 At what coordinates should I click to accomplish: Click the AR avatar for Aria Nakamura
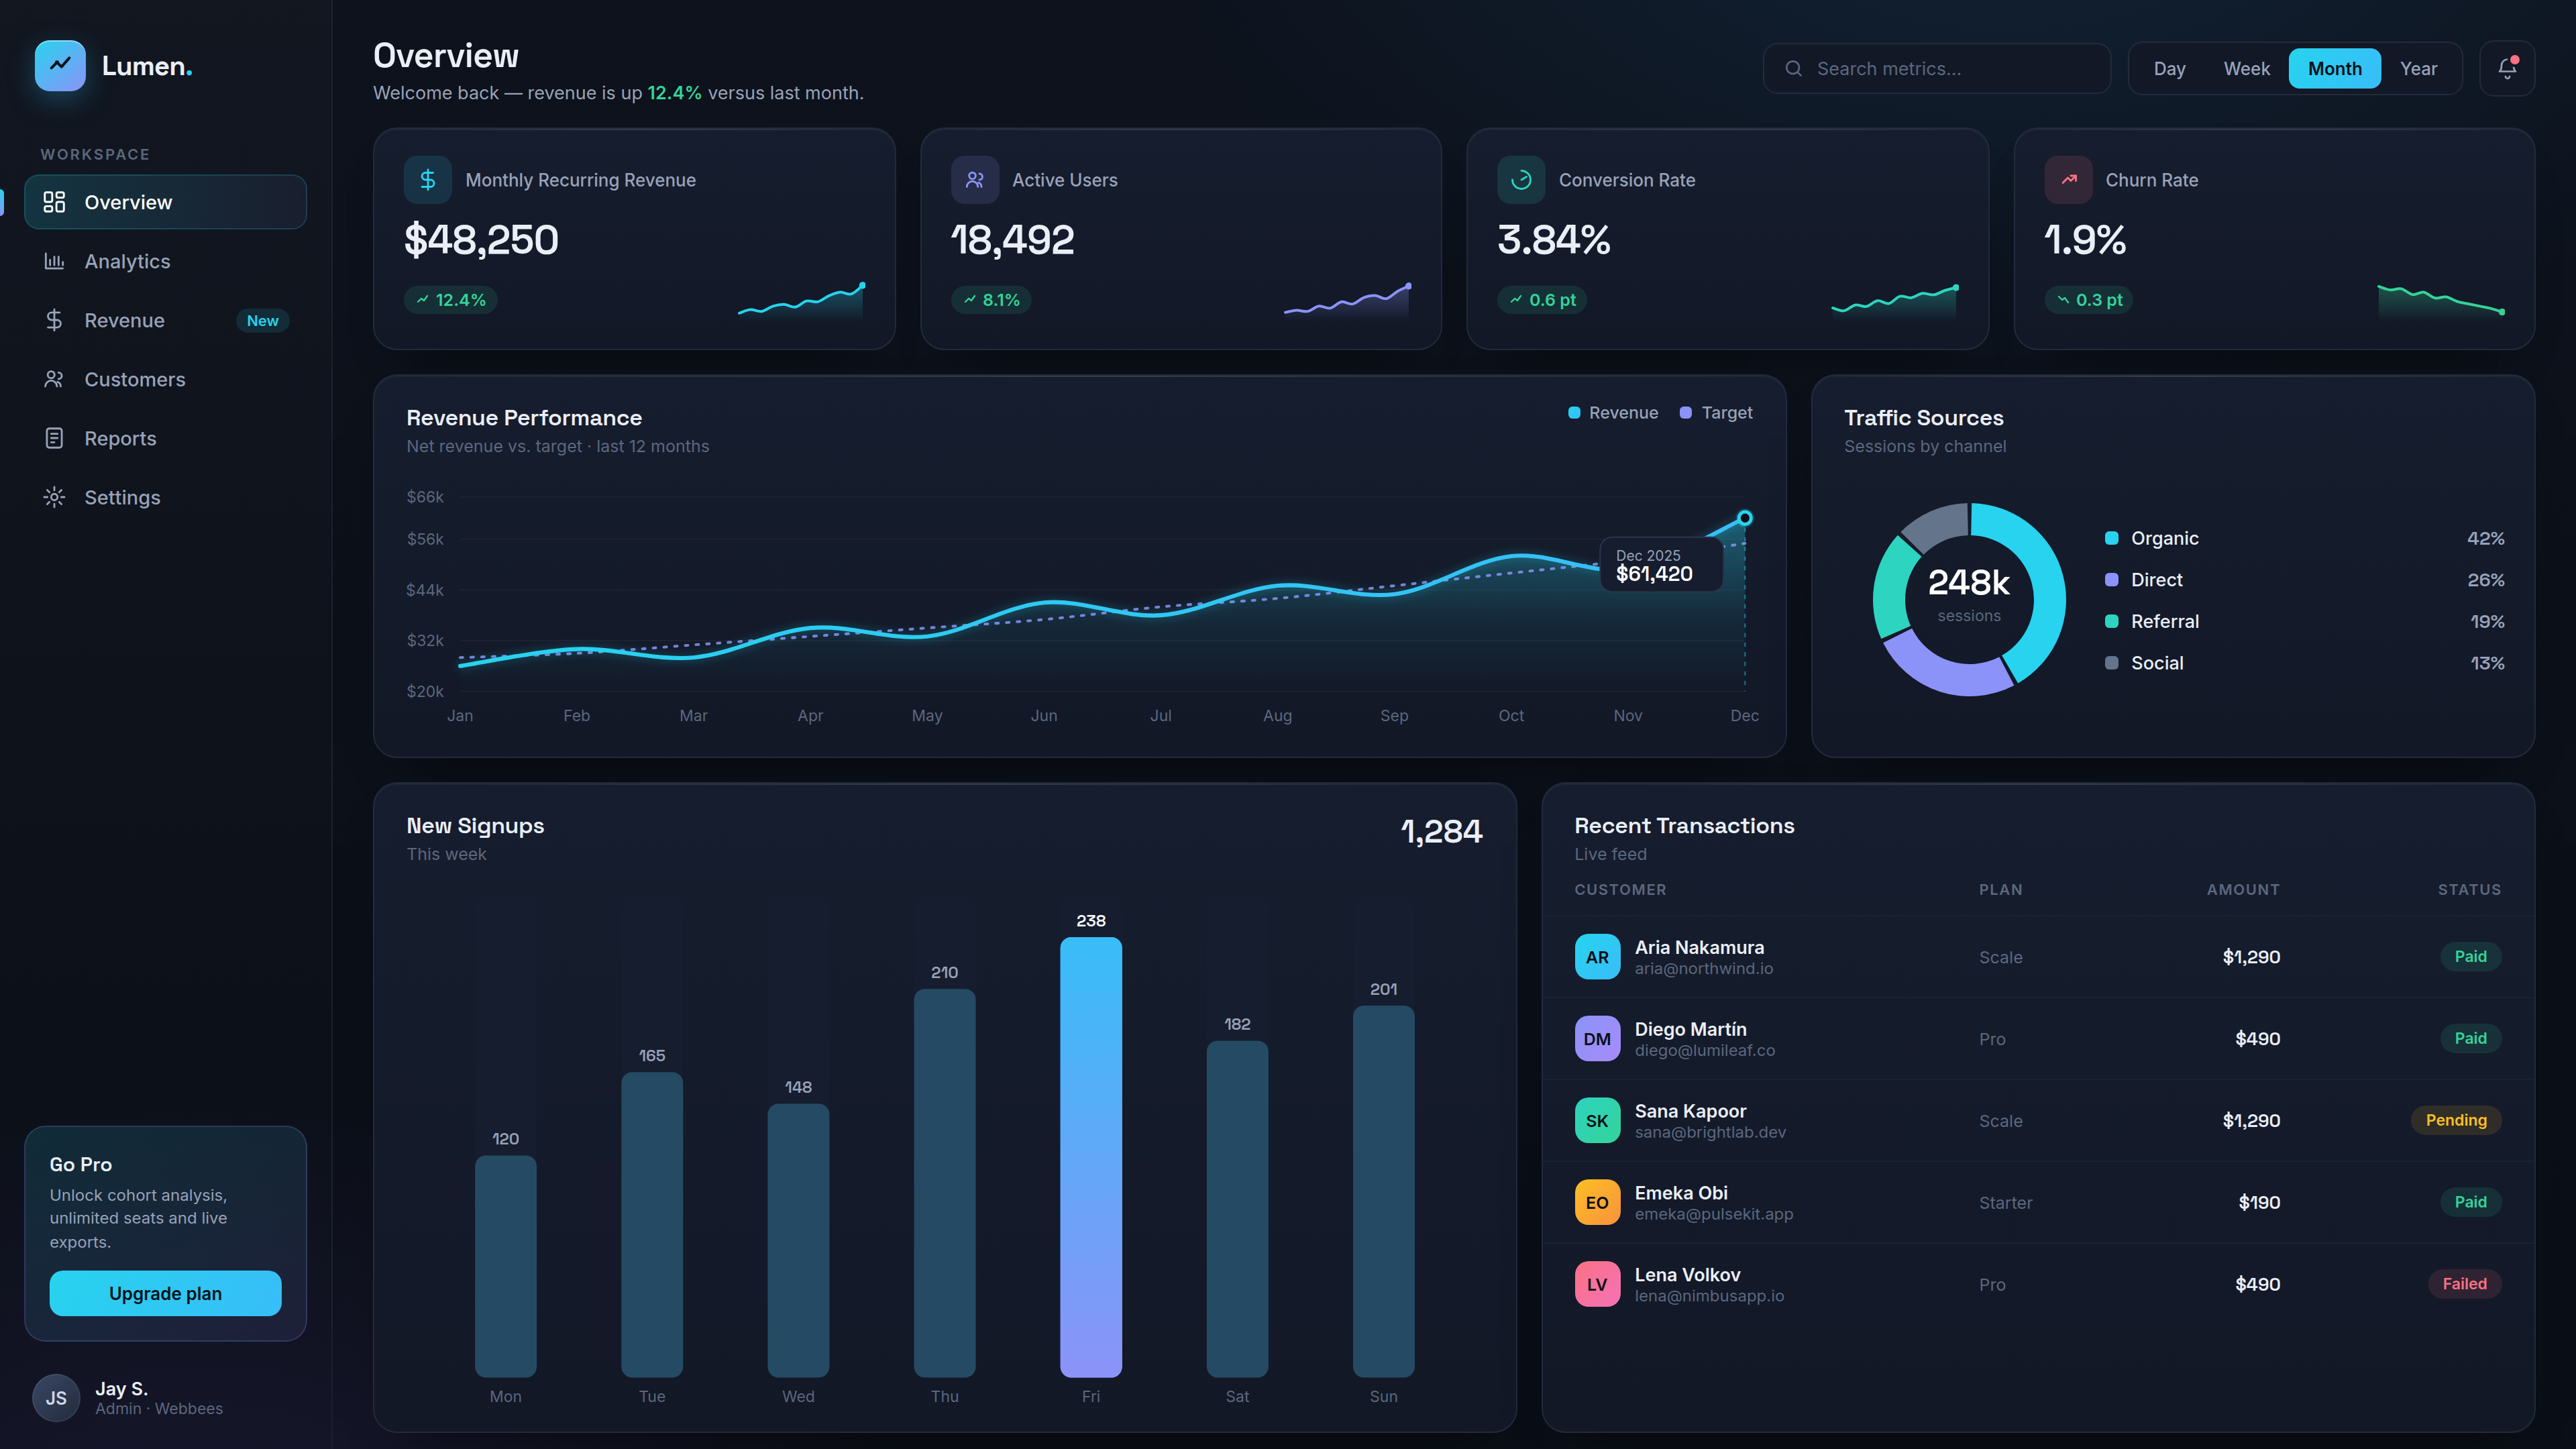click(x=1597, y=957)
